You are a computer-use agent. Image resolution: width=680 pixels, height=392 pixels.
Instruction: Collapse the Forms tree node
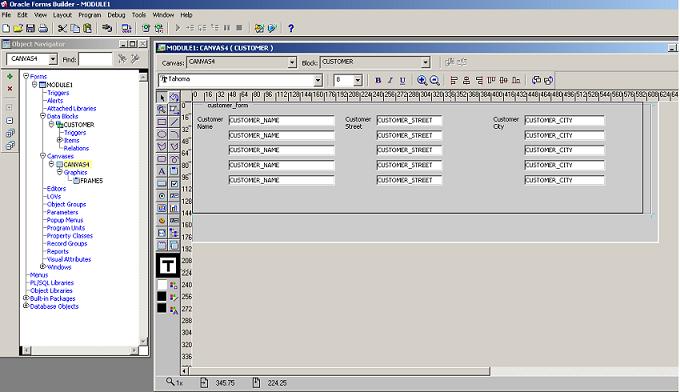click(x=26, y=76)
